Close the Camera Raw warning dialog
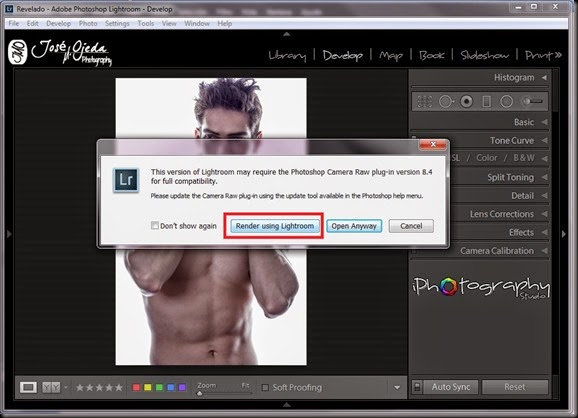The image size is (578, 418). (x=433, y=144)
